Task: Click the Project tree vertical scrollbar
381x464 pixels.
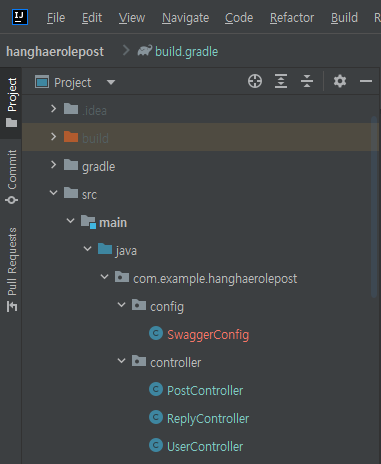Action: tap(374, 207)
